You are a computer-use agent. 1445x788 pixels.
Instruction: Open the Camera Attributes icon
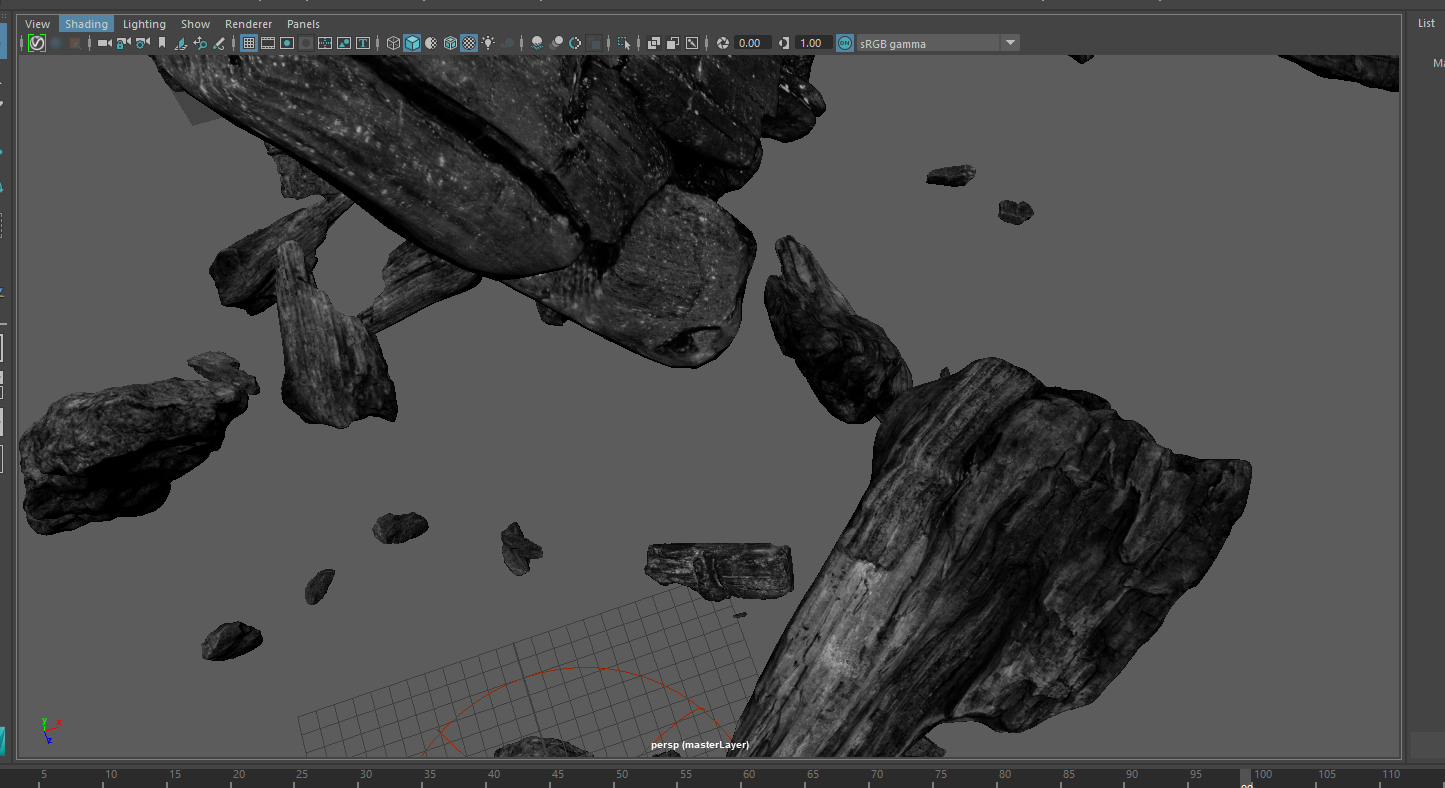click(x=142, y=43)
